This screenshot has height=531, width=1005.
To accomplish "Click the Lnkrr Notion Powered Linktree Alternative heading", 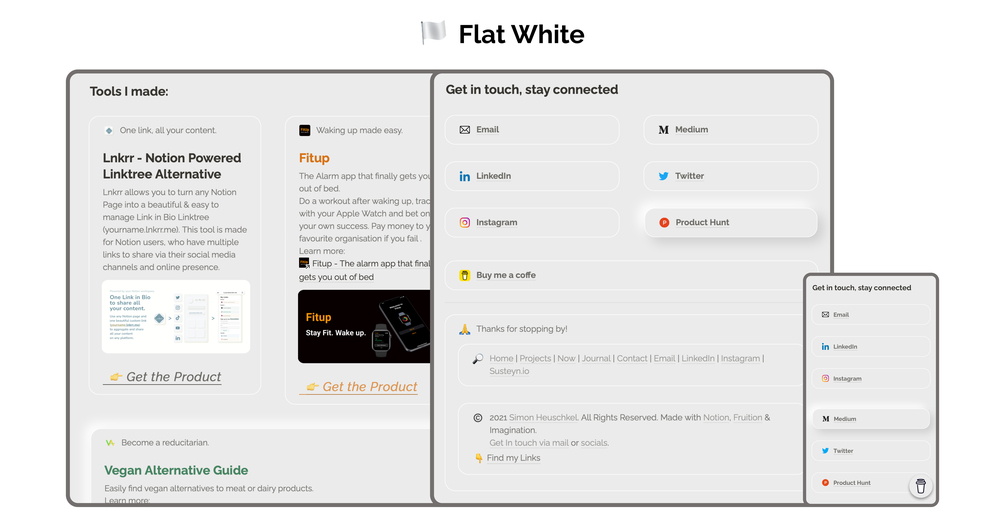I will coord(172,166).
